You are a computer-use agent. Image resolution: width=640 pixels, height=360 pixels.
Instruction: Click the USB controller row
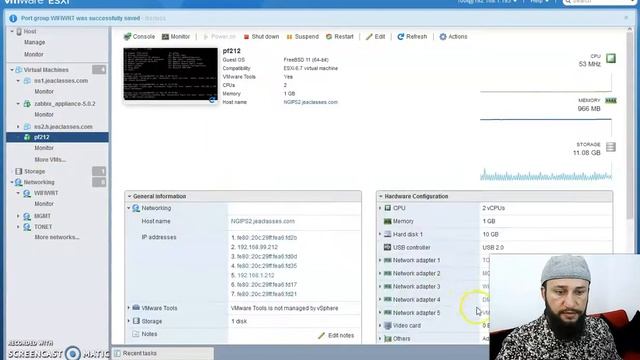click(x=494, y=247)
